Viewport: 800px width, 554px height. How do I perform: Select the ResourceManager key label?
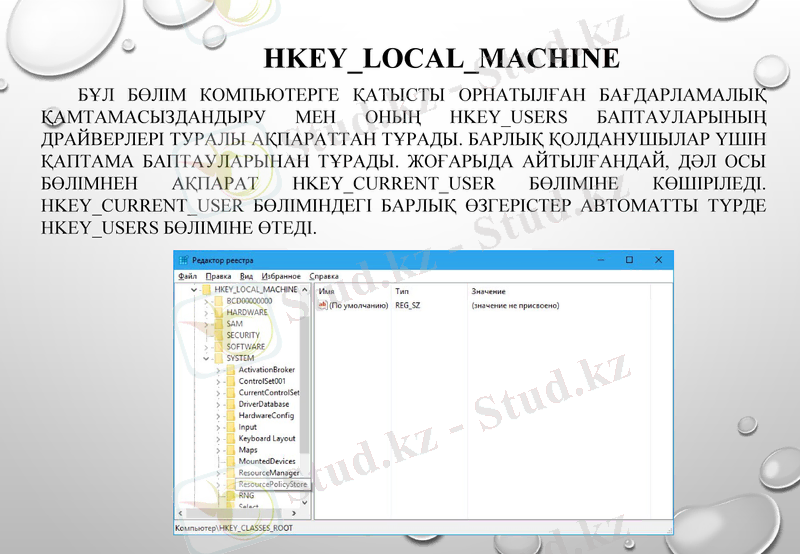coord(269,473)
